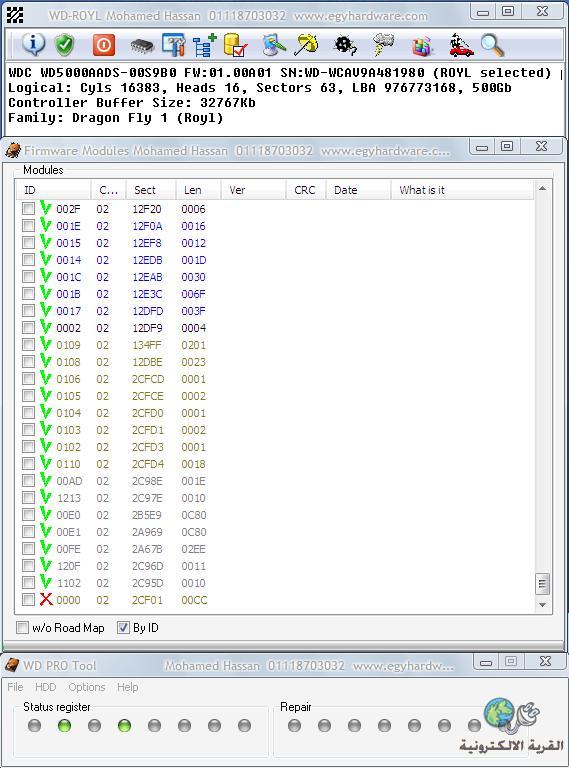
Task: Maximize the Firmware Modules window
Action: (x=507, y=146)
